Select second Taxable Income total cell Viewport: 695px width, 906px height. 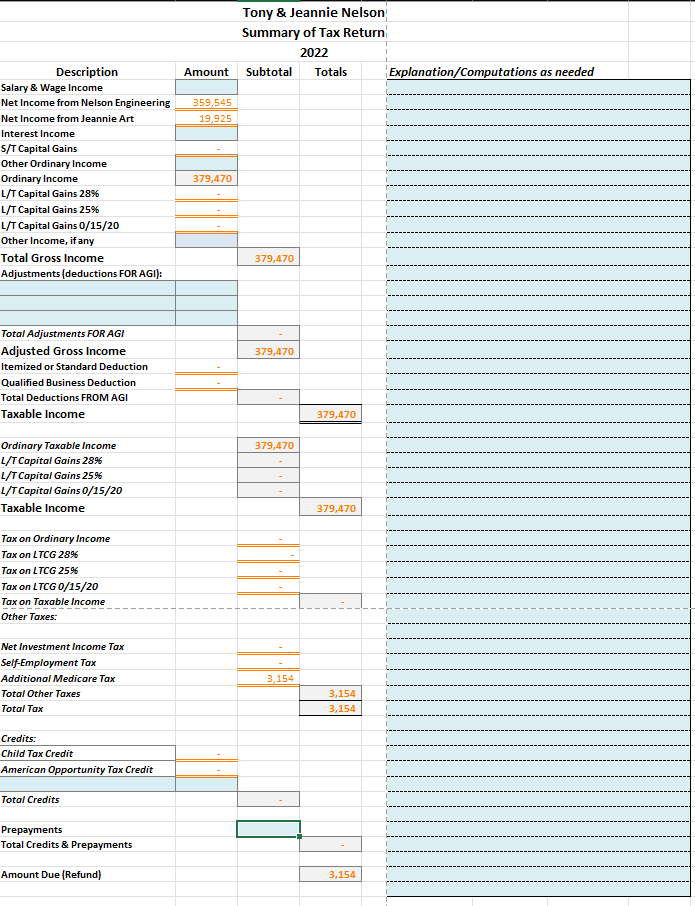[330, 508]
